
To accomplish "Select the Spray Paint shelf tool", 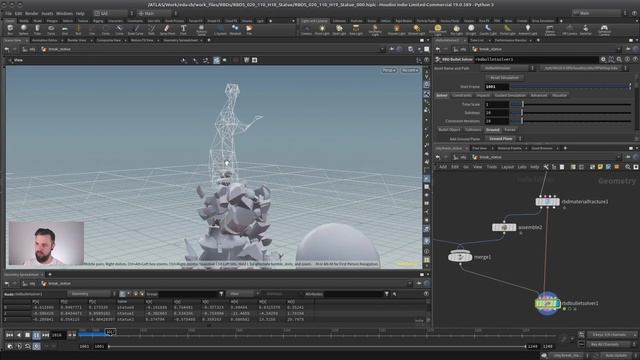I will pos(167,29).
